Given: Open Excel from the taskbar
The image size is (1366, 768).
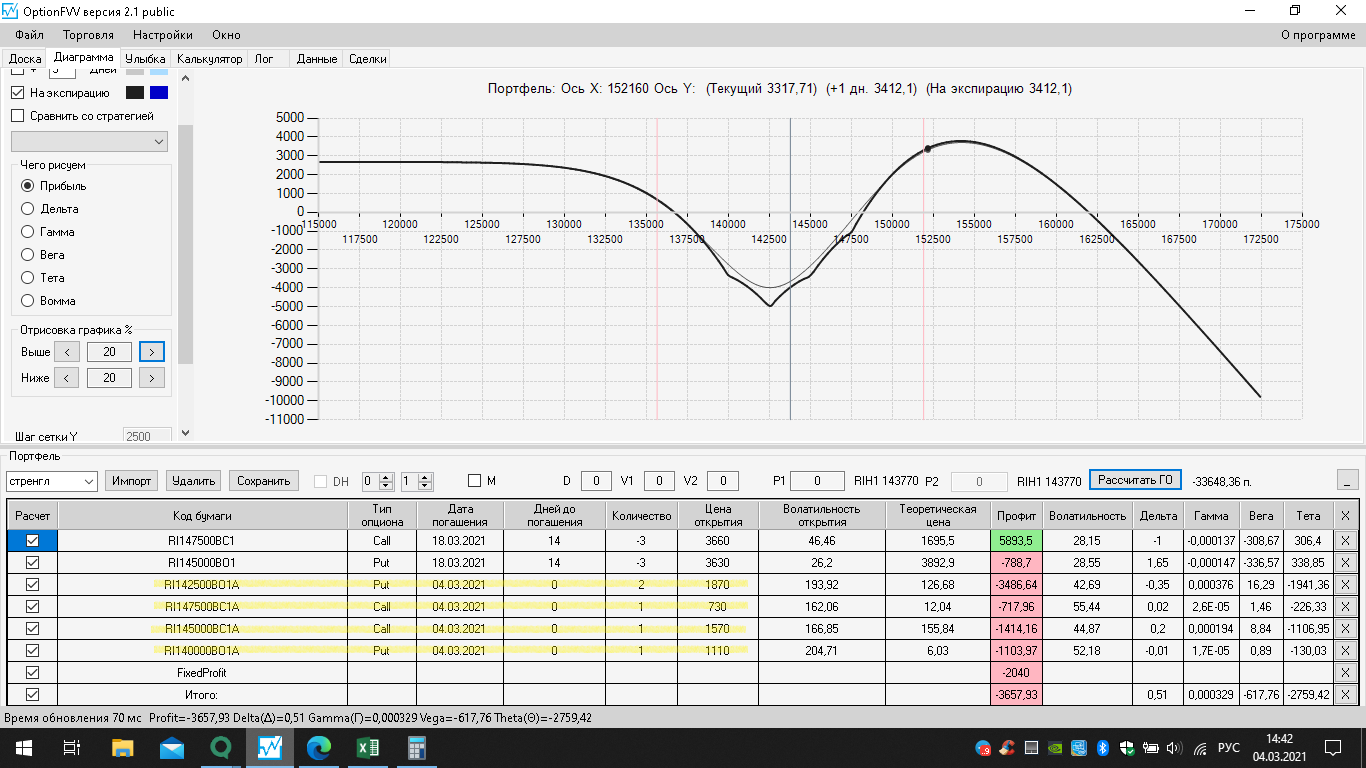Looking at the screenshot, I should click(366, 747).
